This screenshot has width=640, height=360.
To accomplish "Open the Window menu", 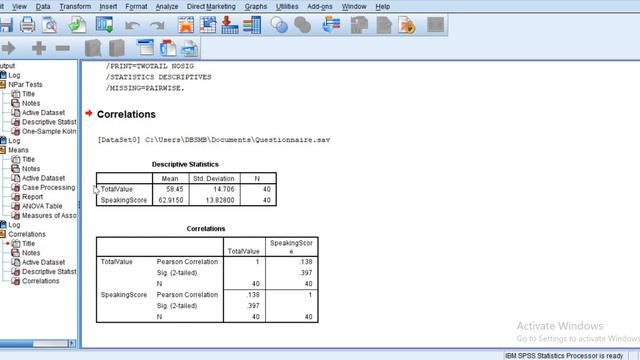I will 354,7.
